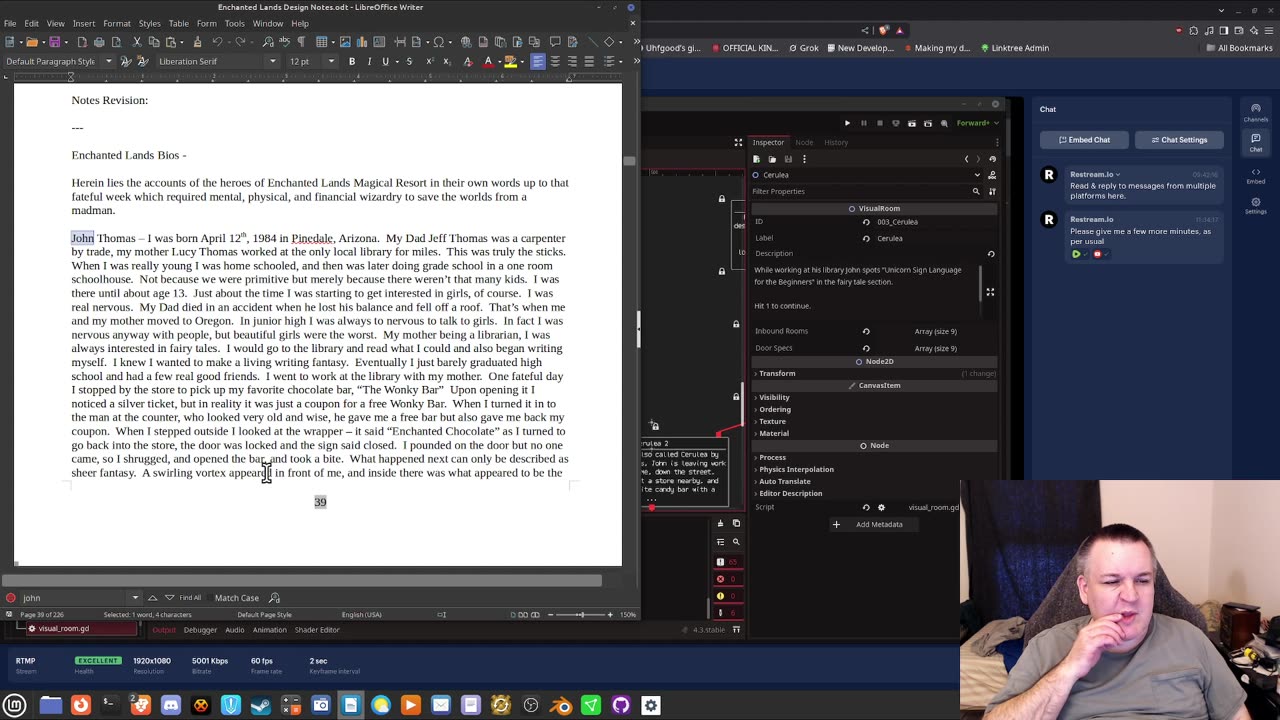Open Liberation Serif font name dropdown
The height and width of the screenshot is (720, 1280).
[272, 61]
